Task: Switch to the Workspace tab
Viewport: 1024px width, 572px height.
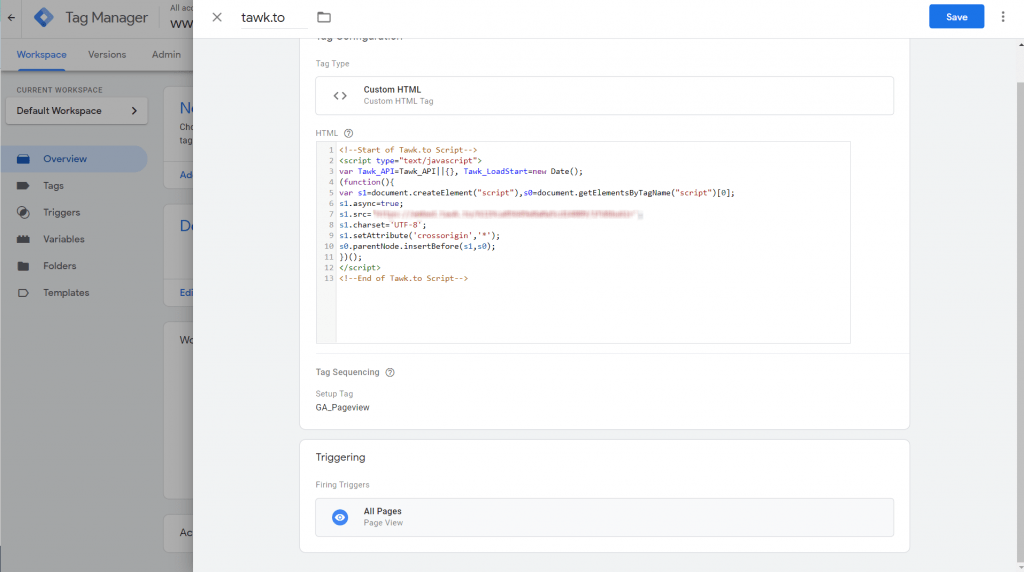Action: pos(41,55)
